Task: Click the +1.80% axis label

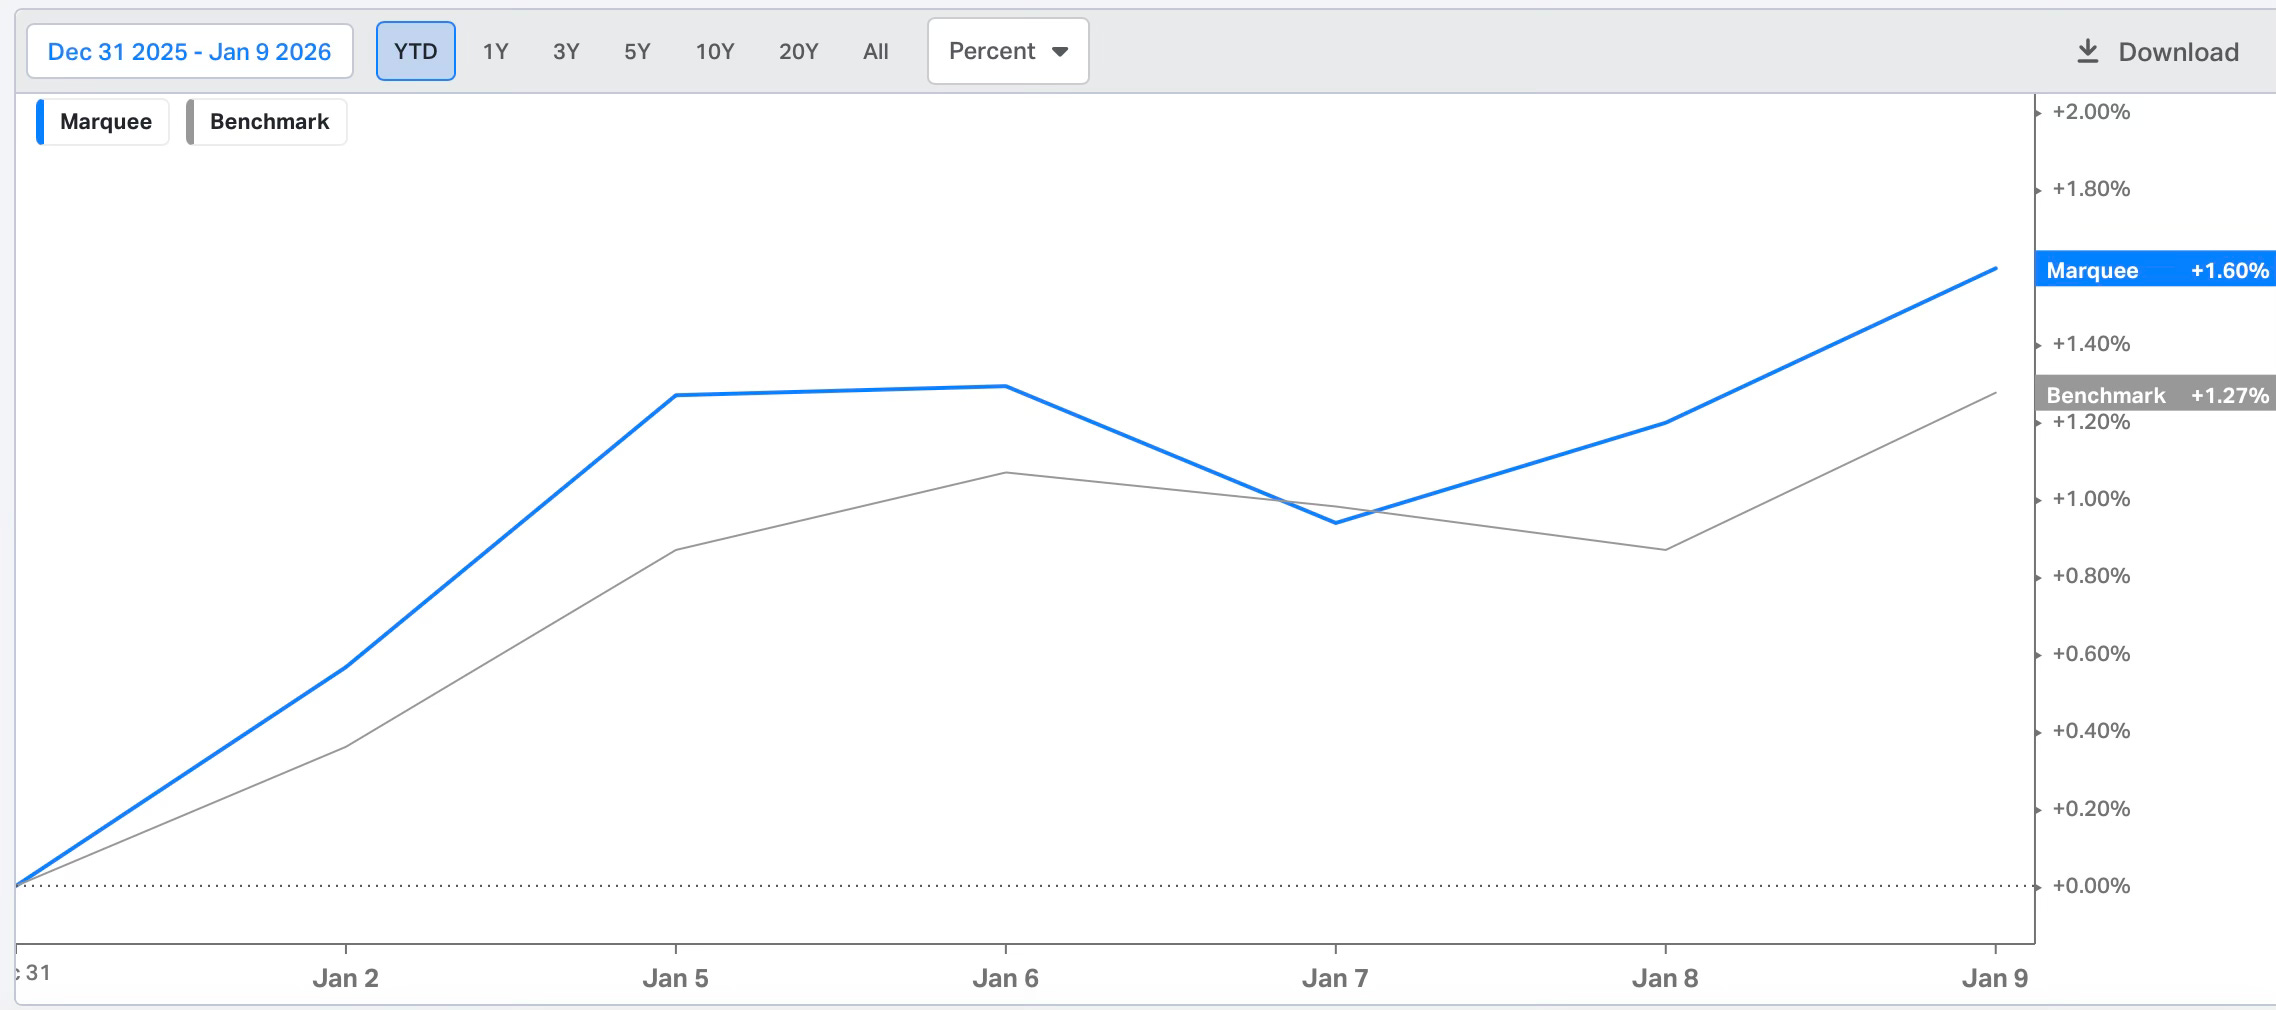Action: point(2091,189)
